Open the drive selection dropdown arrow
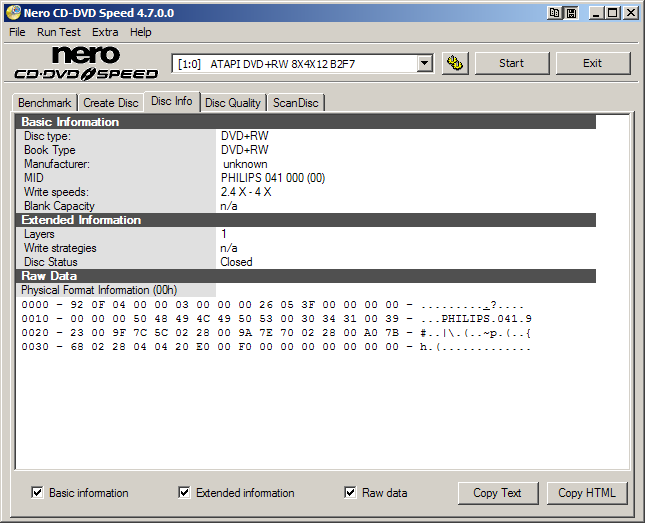 click(424, 63)
